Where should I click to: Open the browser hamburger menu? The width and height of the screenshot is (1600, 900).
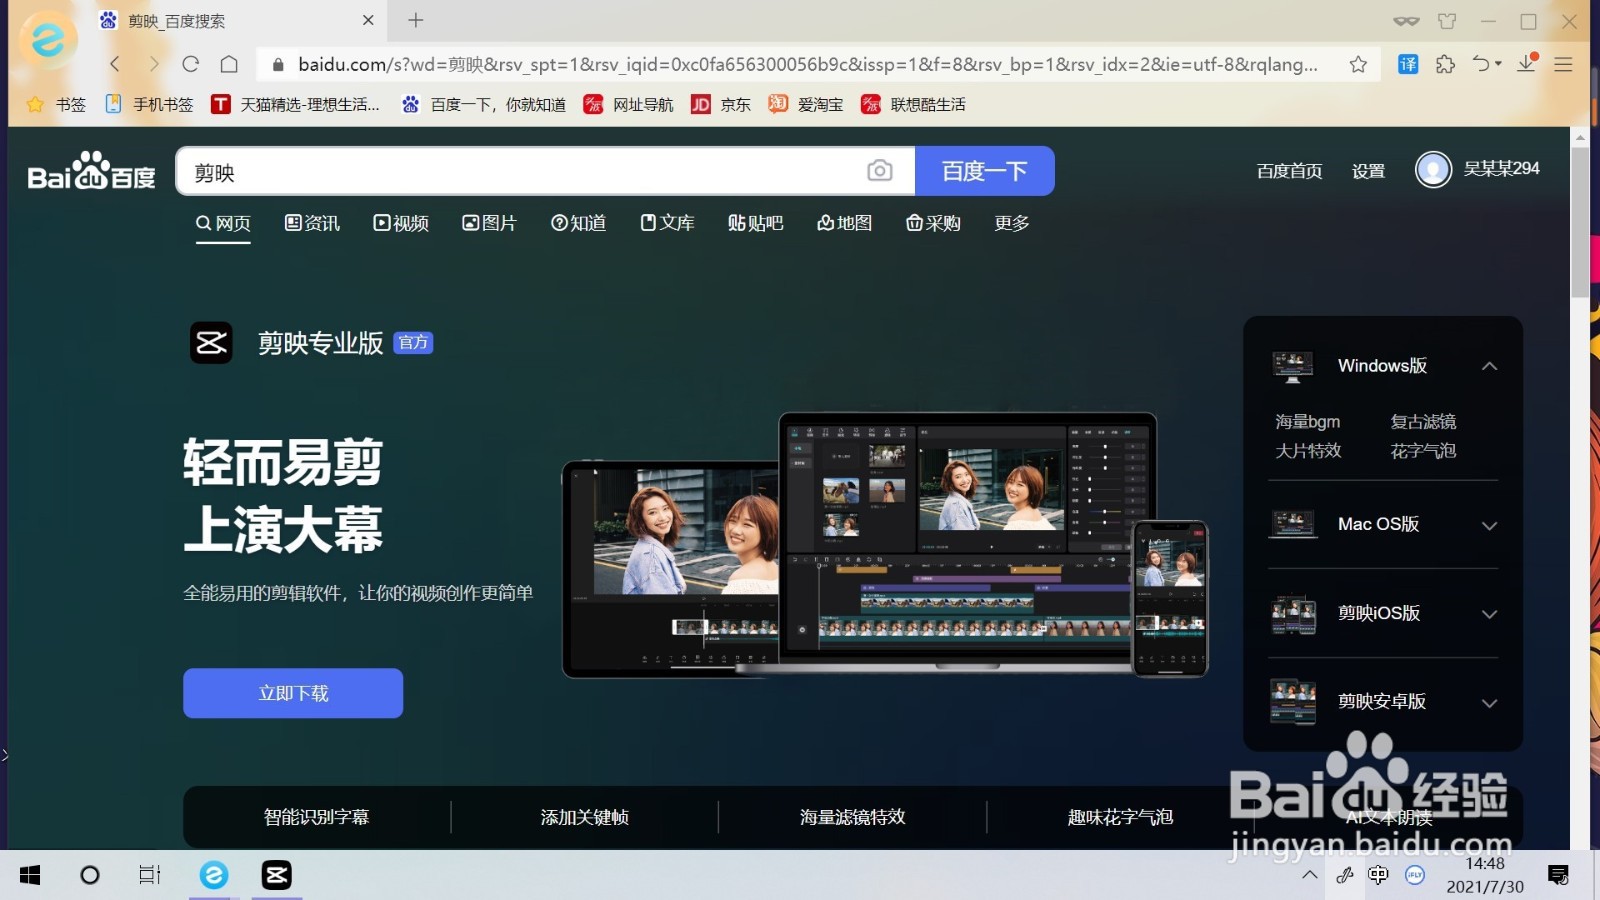coord(1564,64)
